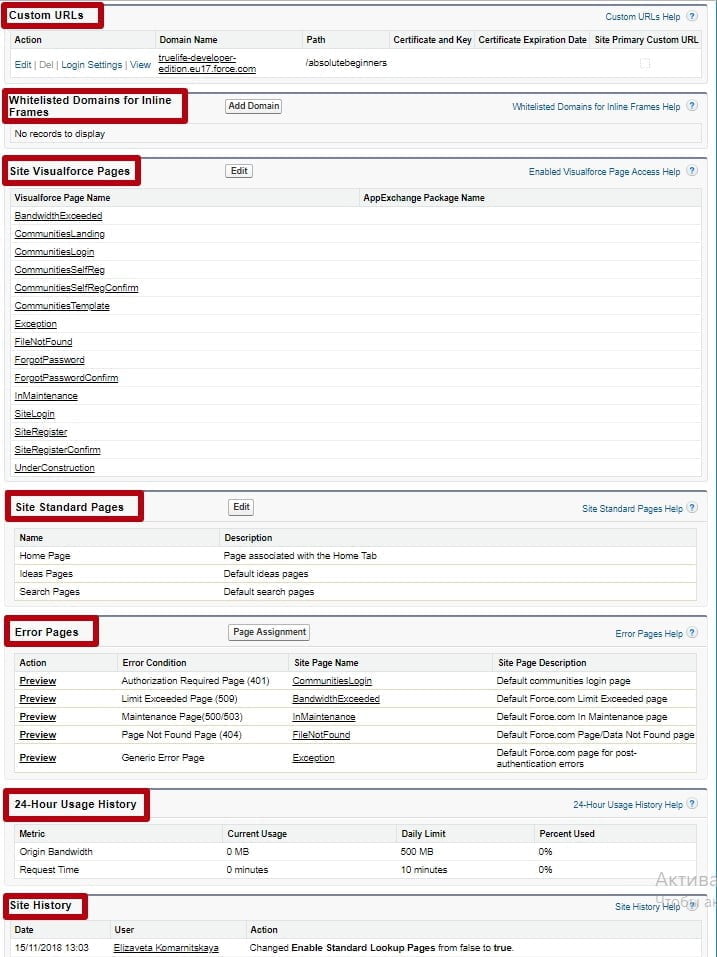Screen dimensions: 717x957
Task: Open InMaintenance in Error Pages table
Action: pyautogui.click(x=324, y=717)
